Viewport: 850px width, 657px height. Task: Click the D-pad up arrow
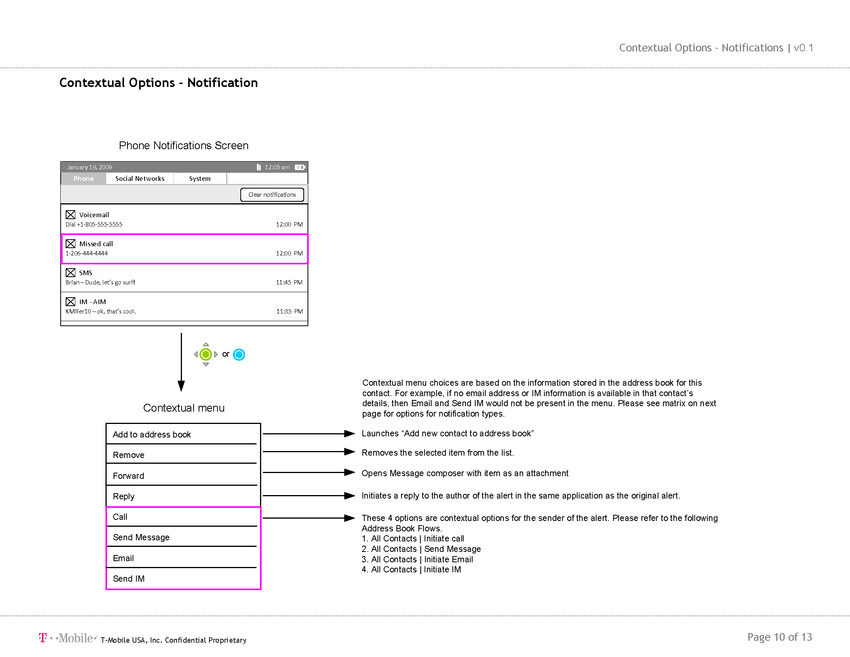coord(205,345)
